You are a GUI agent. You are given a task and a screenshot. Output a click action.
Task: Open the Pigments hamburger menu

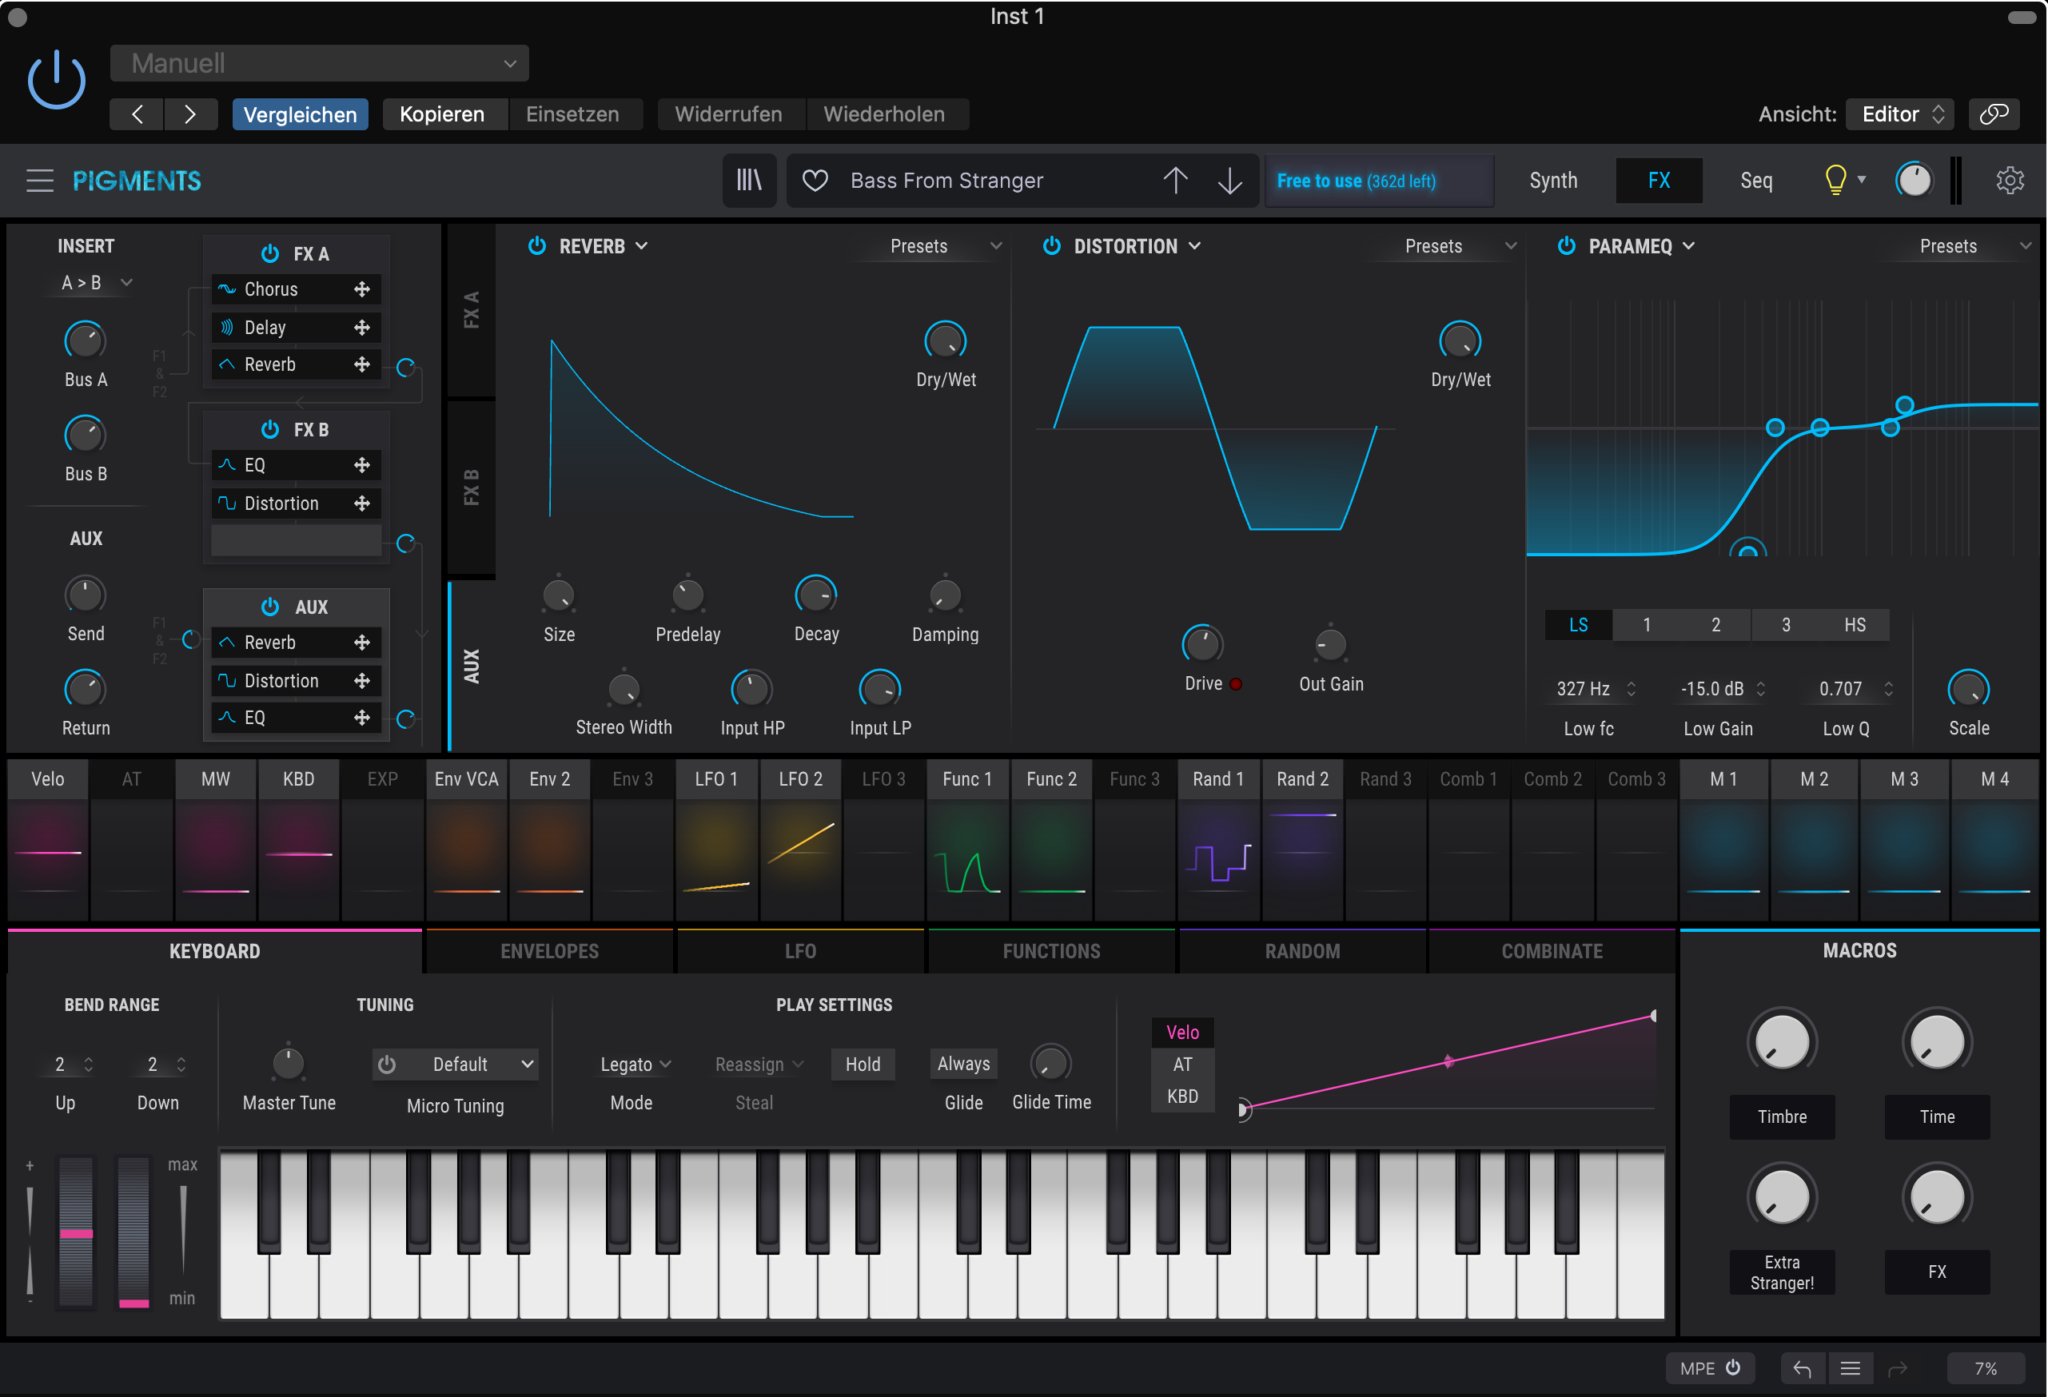[x=40, y=181]
